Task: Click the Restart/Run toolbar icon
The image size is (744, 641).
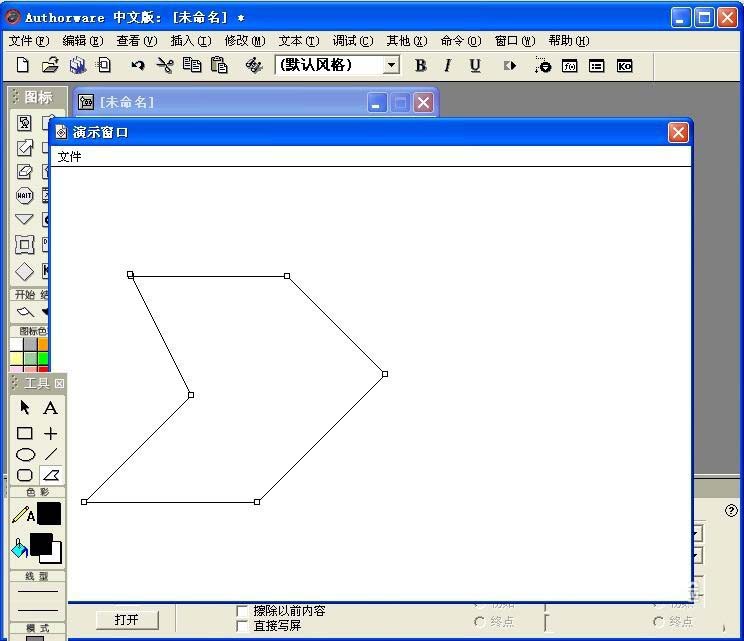Action: click(510, 65)
